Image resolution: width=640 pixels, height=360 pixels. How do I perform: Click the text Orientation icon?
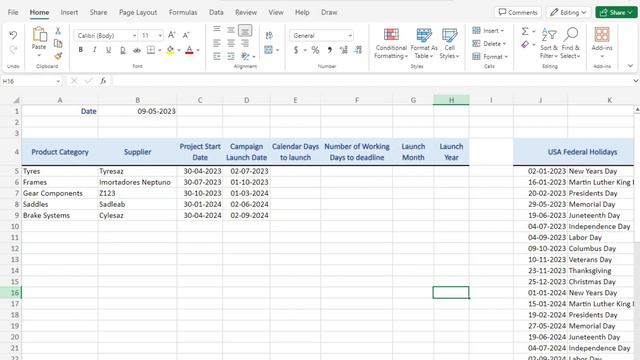click(x=245, y=56)
